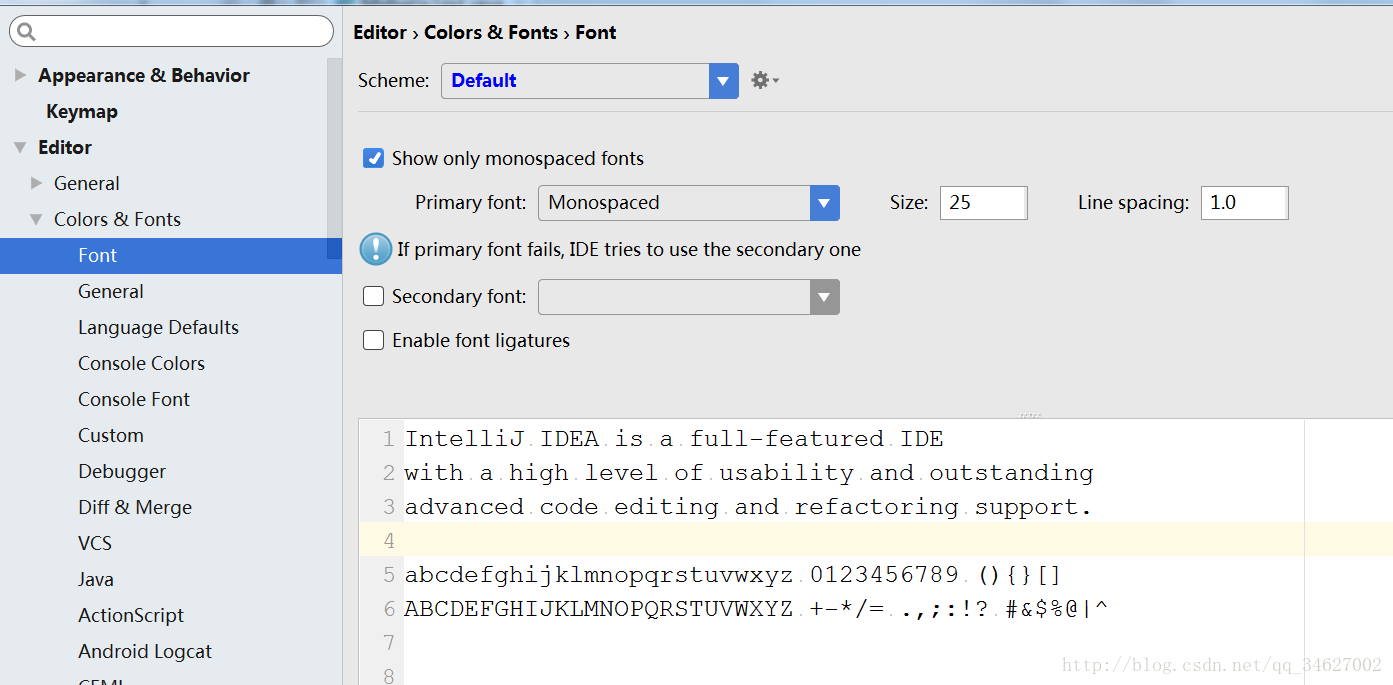Click preview line with uppercase alphabet
Screen dimensions: 1393x685
point(756,608)
